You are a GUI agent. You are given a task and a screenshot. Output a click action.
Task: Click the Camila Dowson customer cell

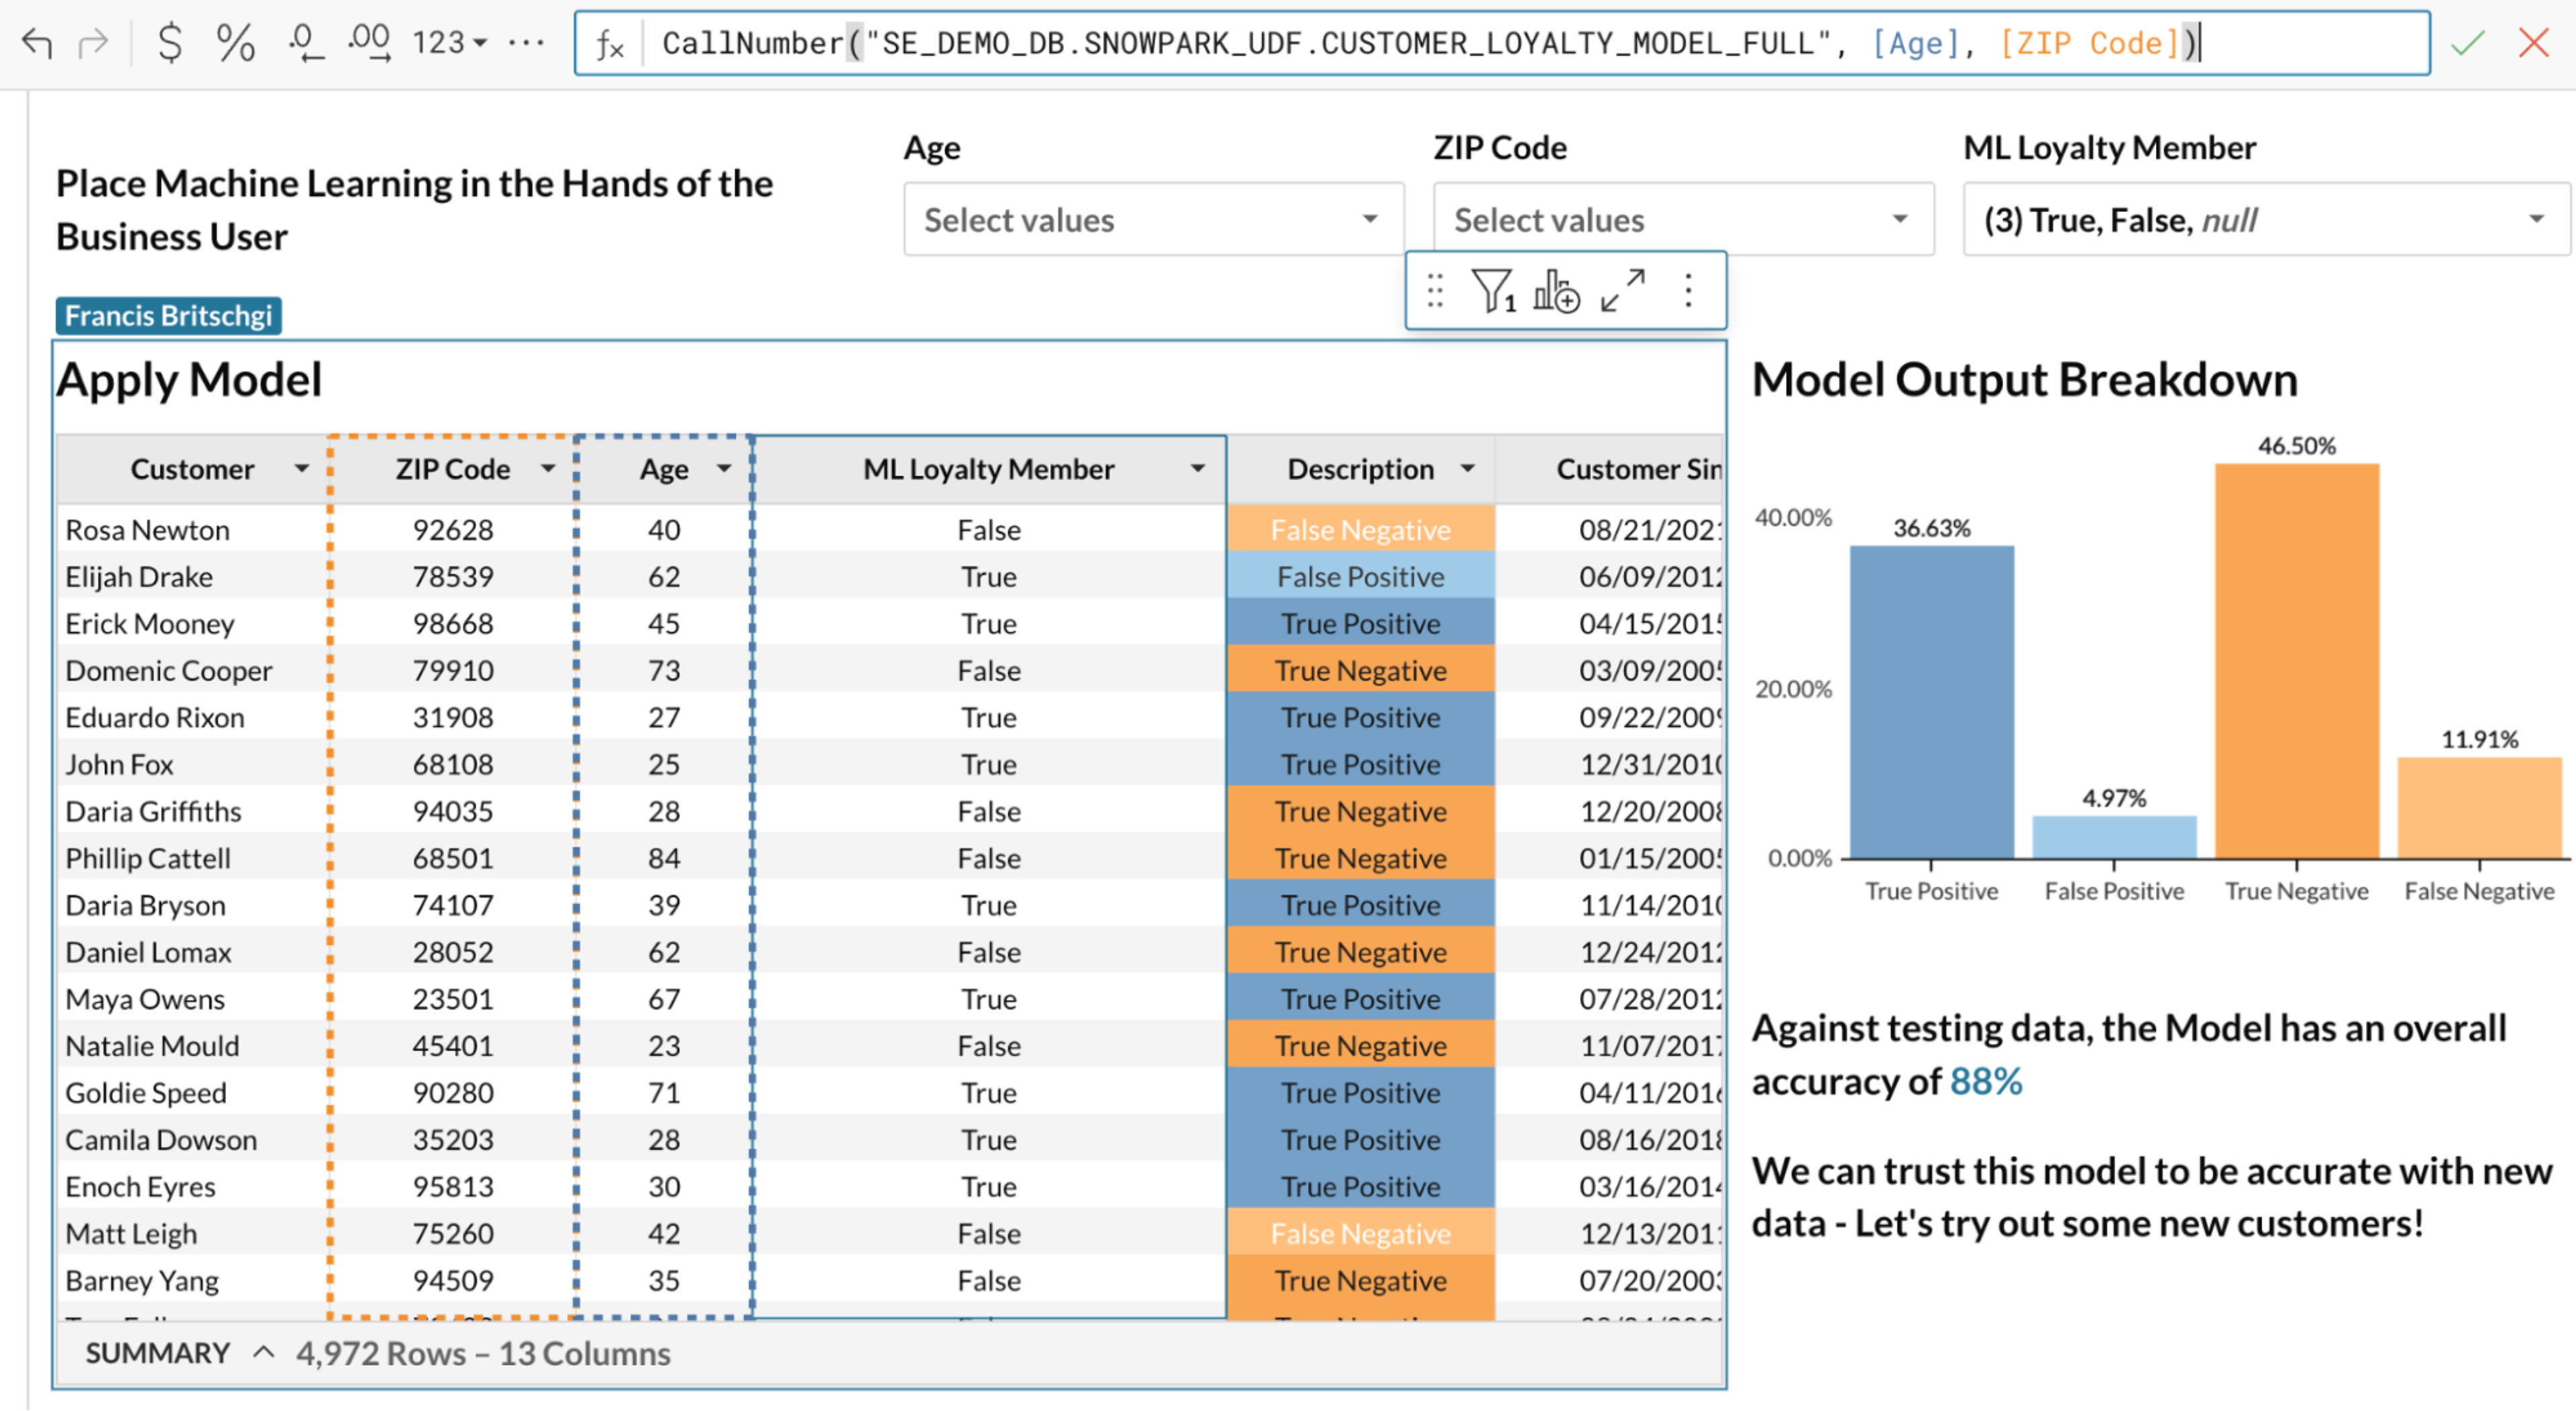(192, 1140)
